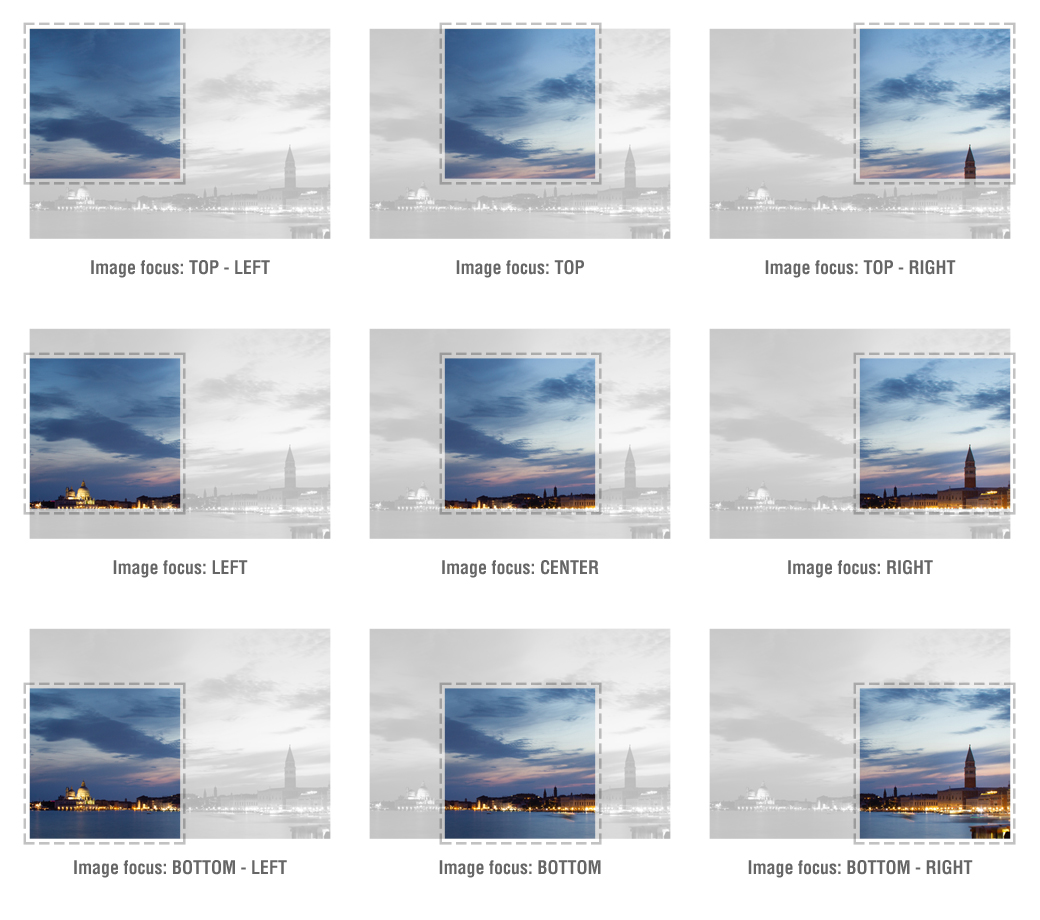Pick the BOTTOM focus preview image
Screen dimensions: 1040x920
[520, 735]
